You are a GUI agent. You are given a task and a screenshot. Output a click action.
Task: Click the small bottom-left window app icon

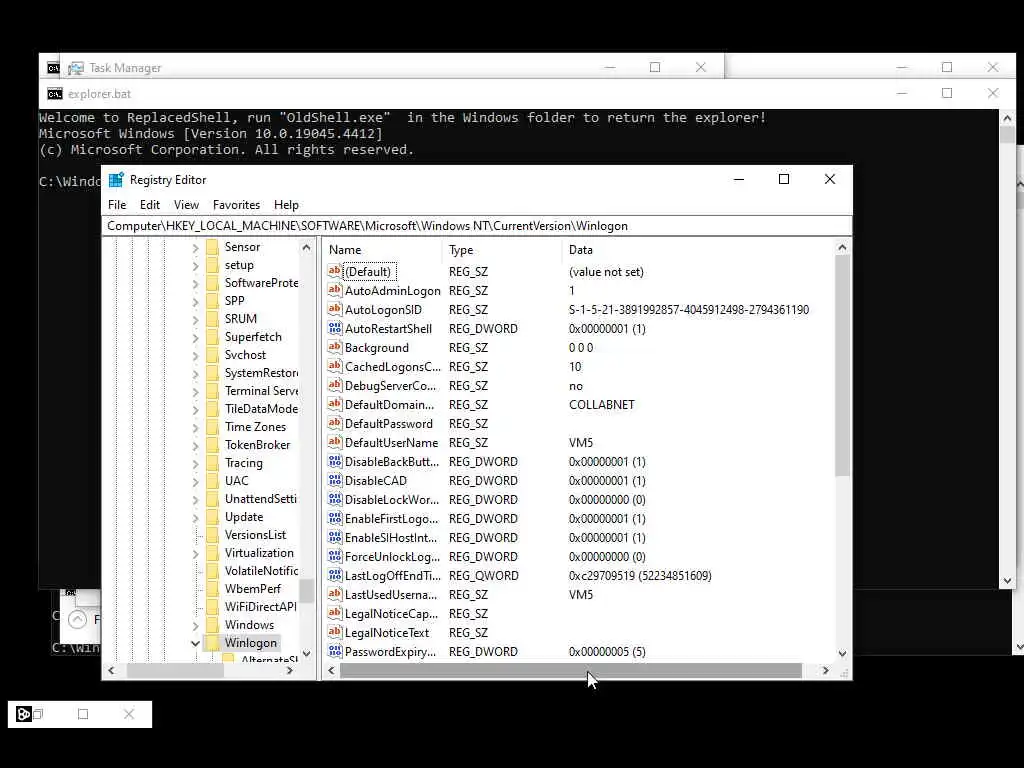tap(24, 714)
